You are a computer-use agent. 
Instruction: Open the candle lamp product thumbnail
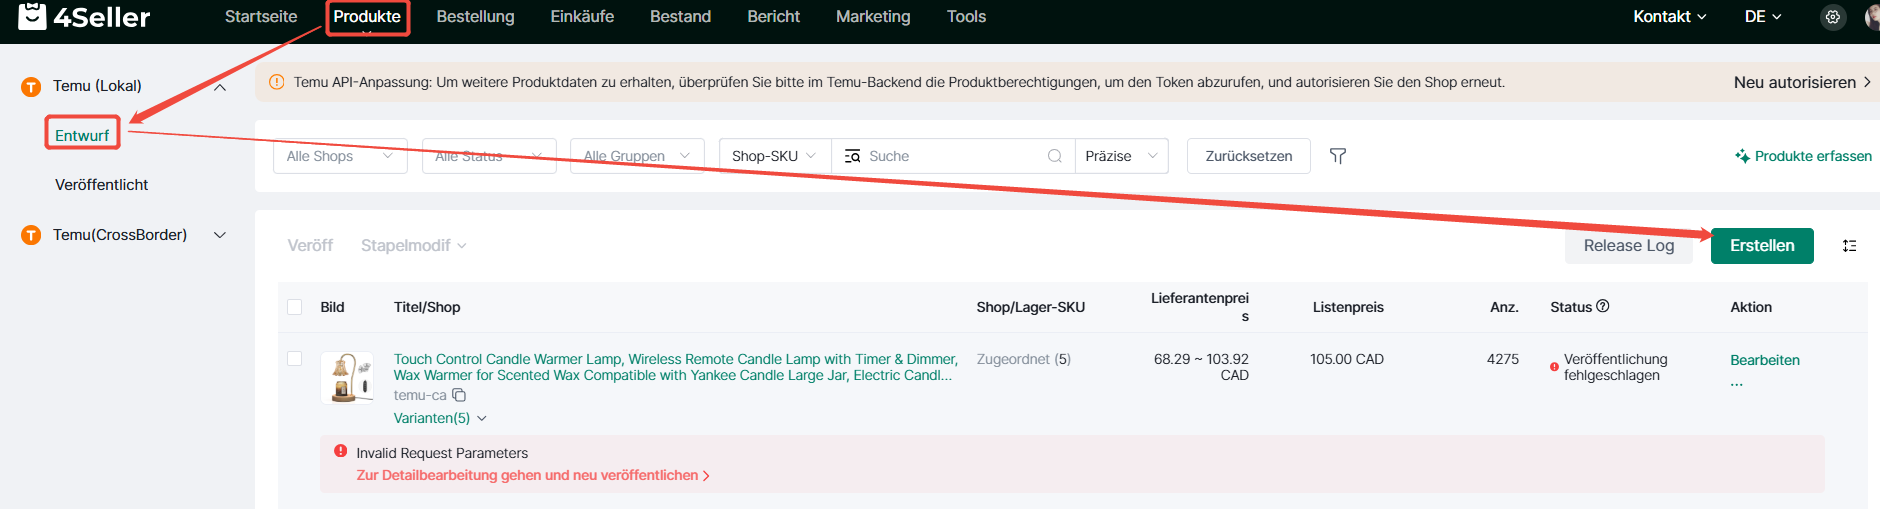pyautogui.click(x=347, y=377)
